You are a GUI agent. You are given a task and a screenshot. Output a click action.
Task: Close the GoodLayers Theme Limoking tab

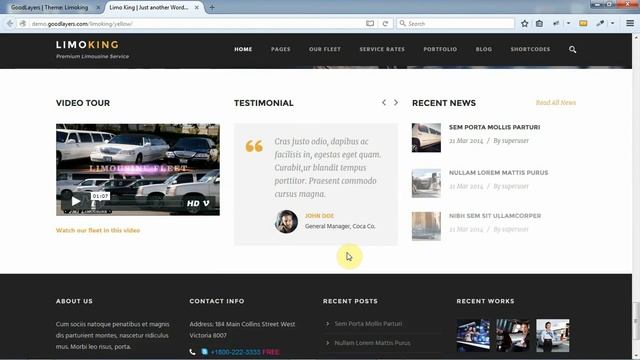coord(98,7)
